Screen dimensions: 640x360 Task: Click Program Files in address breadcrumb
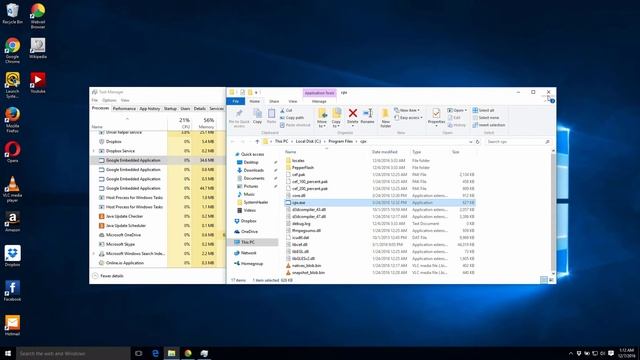pos(340,141)
